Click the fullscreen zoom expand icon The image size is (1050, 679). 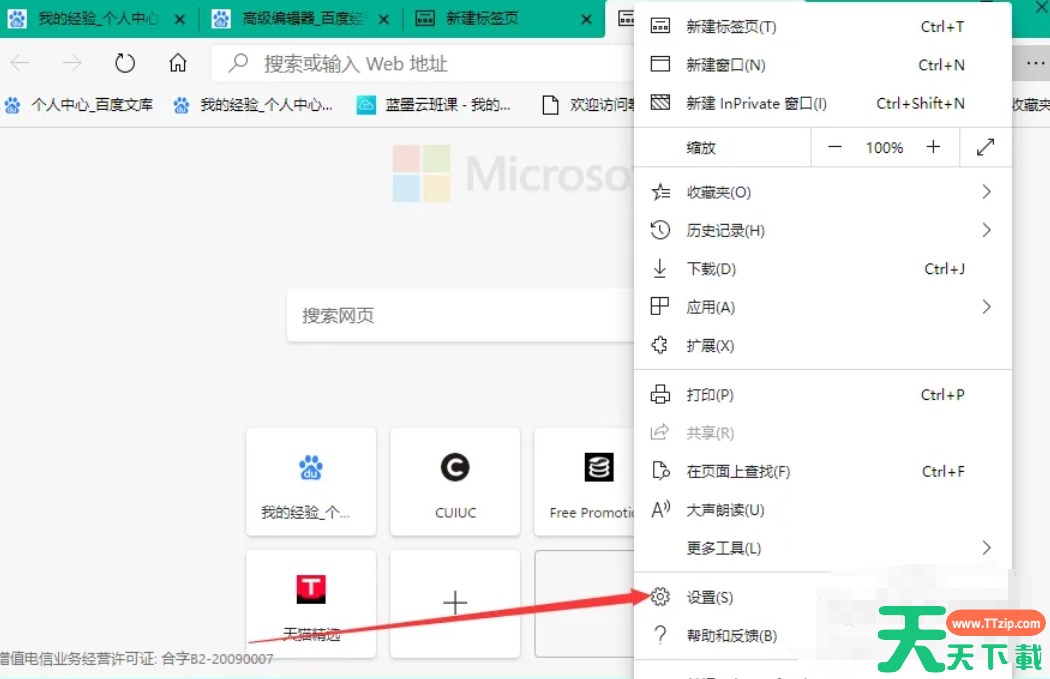[985, 147]
